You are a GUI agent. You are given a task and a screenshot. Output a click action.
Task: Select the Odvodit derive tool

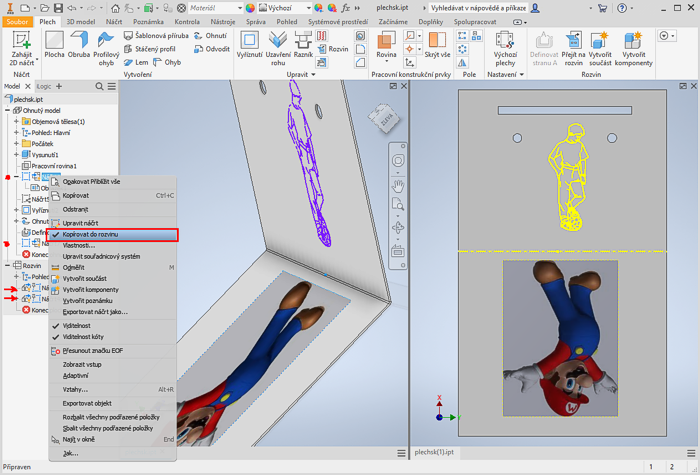(212, 49)
